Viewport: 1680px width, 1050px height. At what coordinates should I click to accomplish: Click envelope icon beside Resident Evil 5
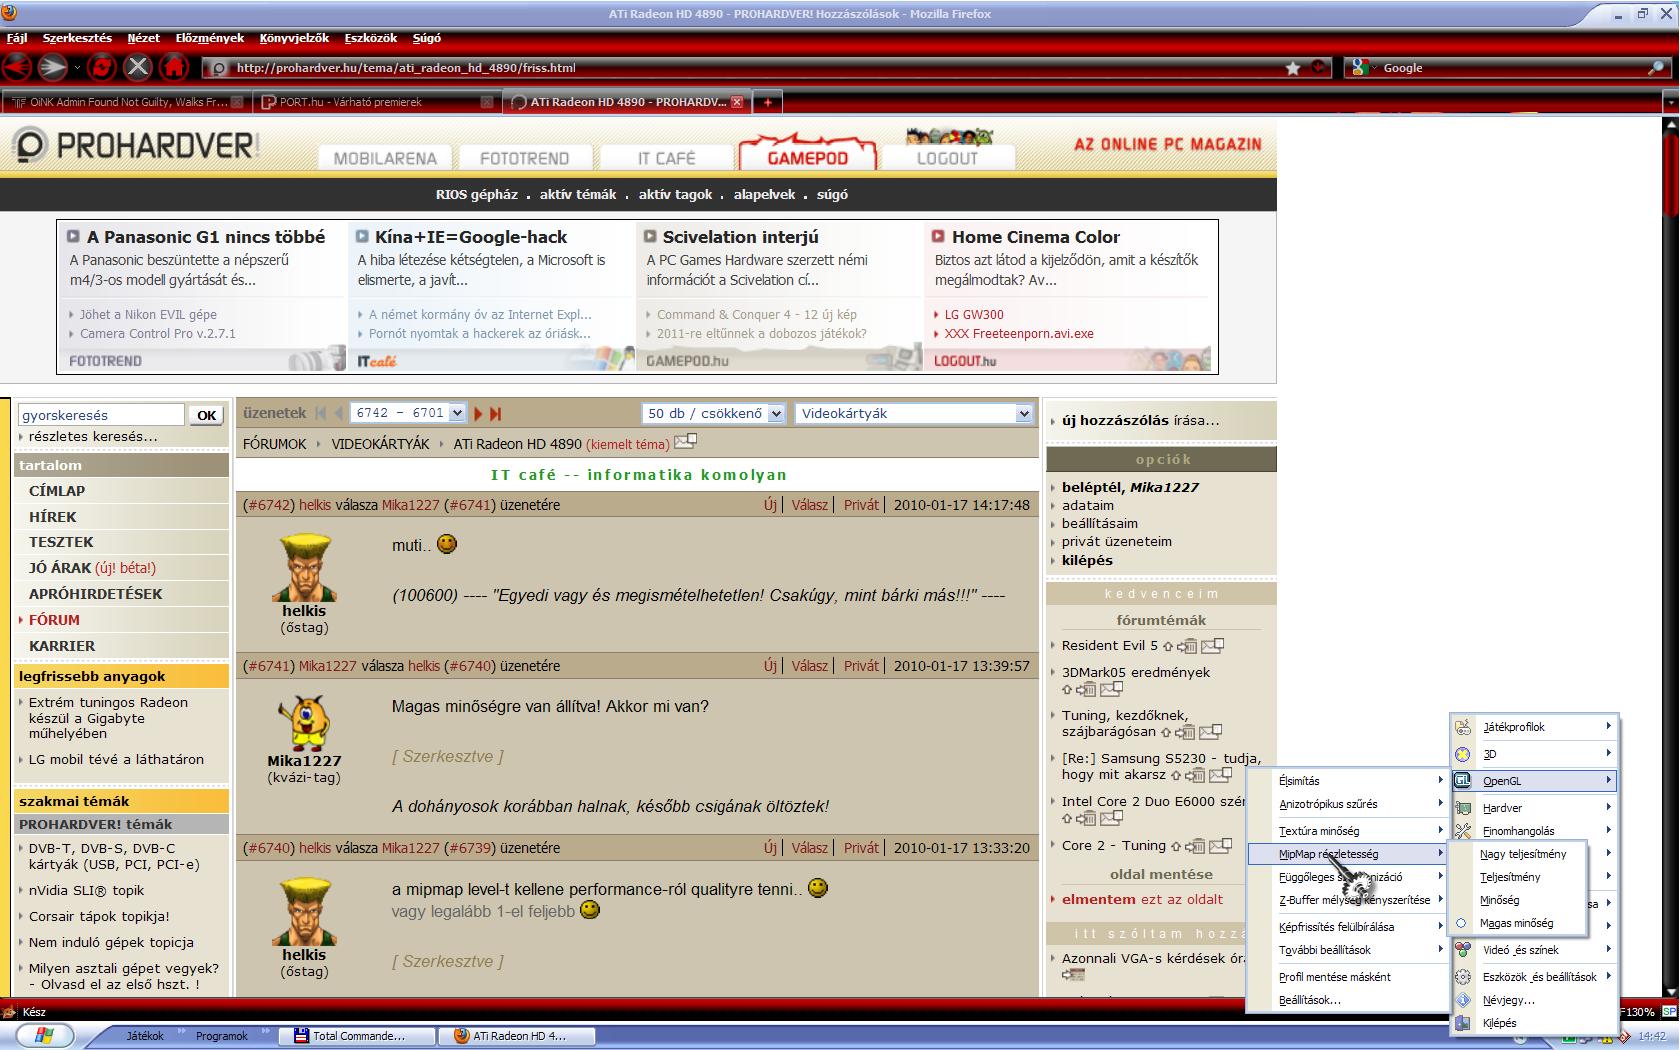click(1212, 646)
